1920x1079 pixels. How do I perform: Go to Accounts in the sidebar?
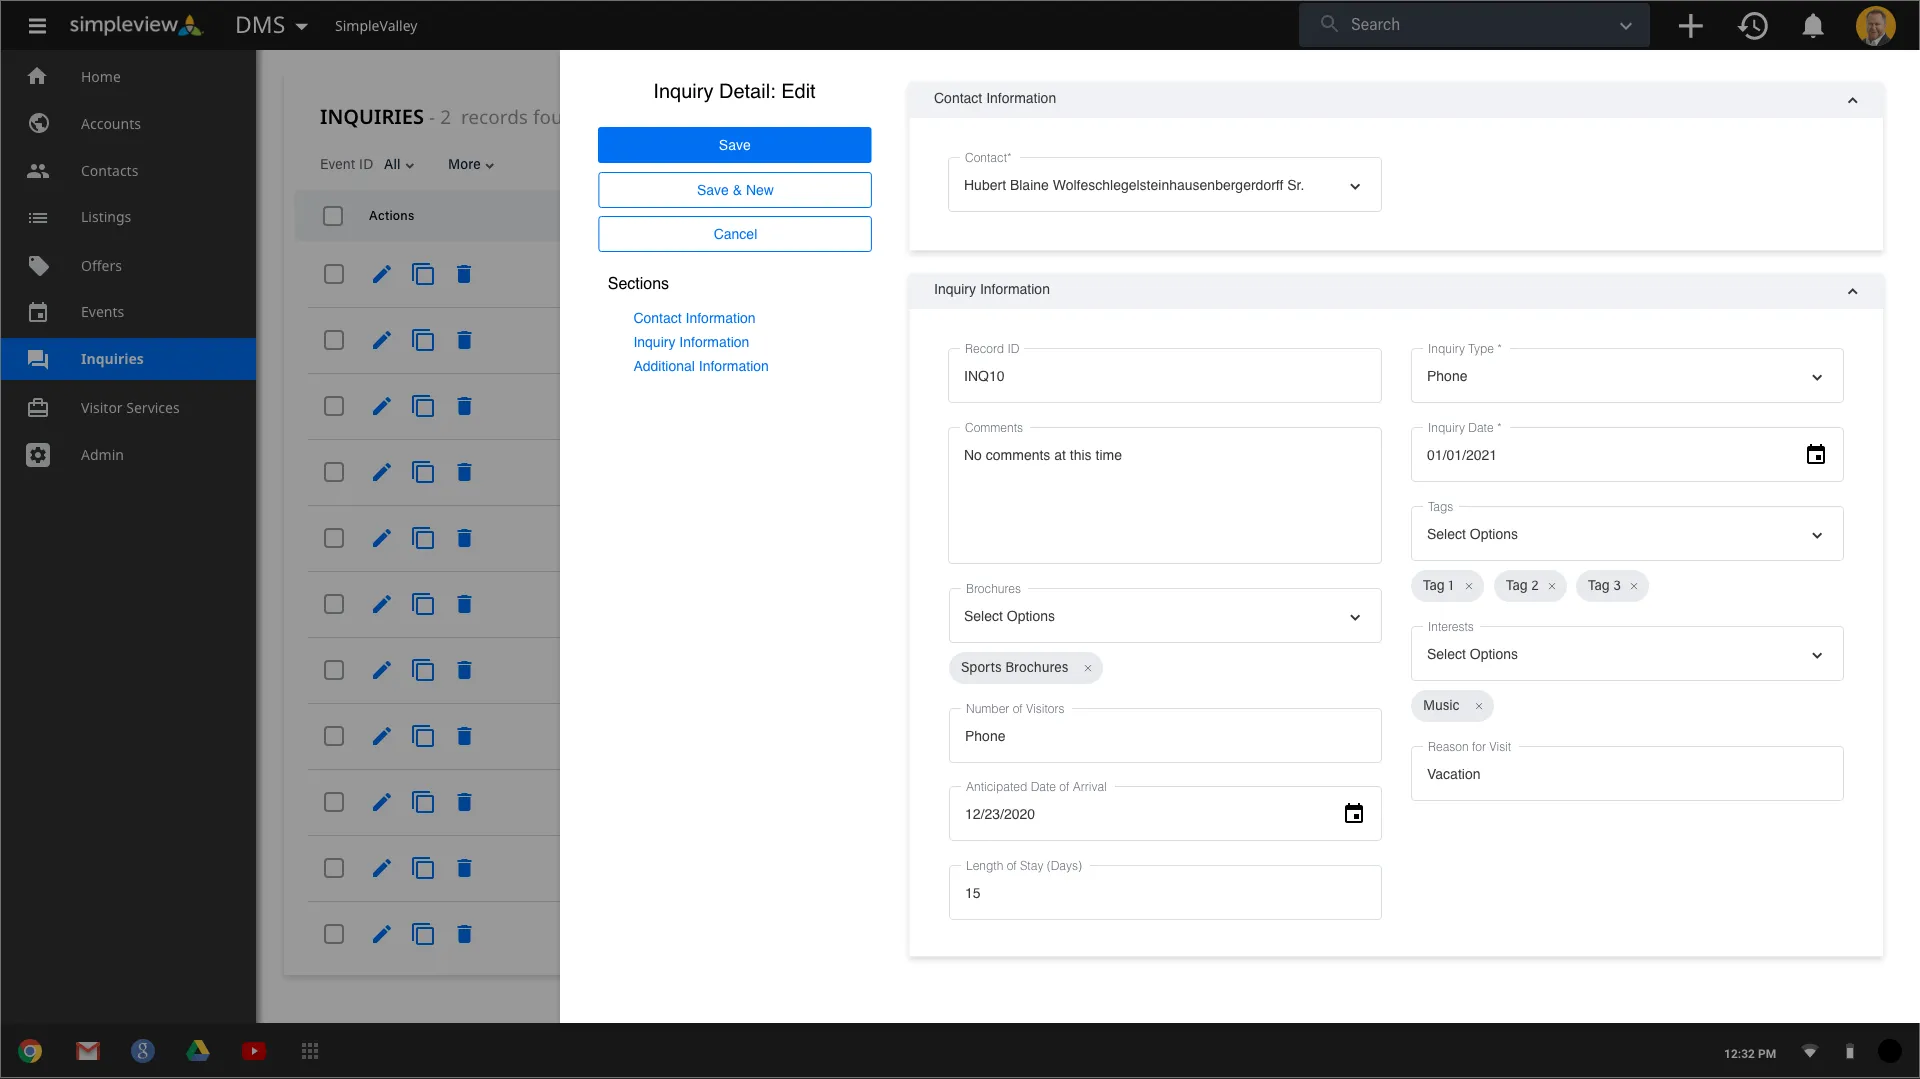[x=128, y=124]
